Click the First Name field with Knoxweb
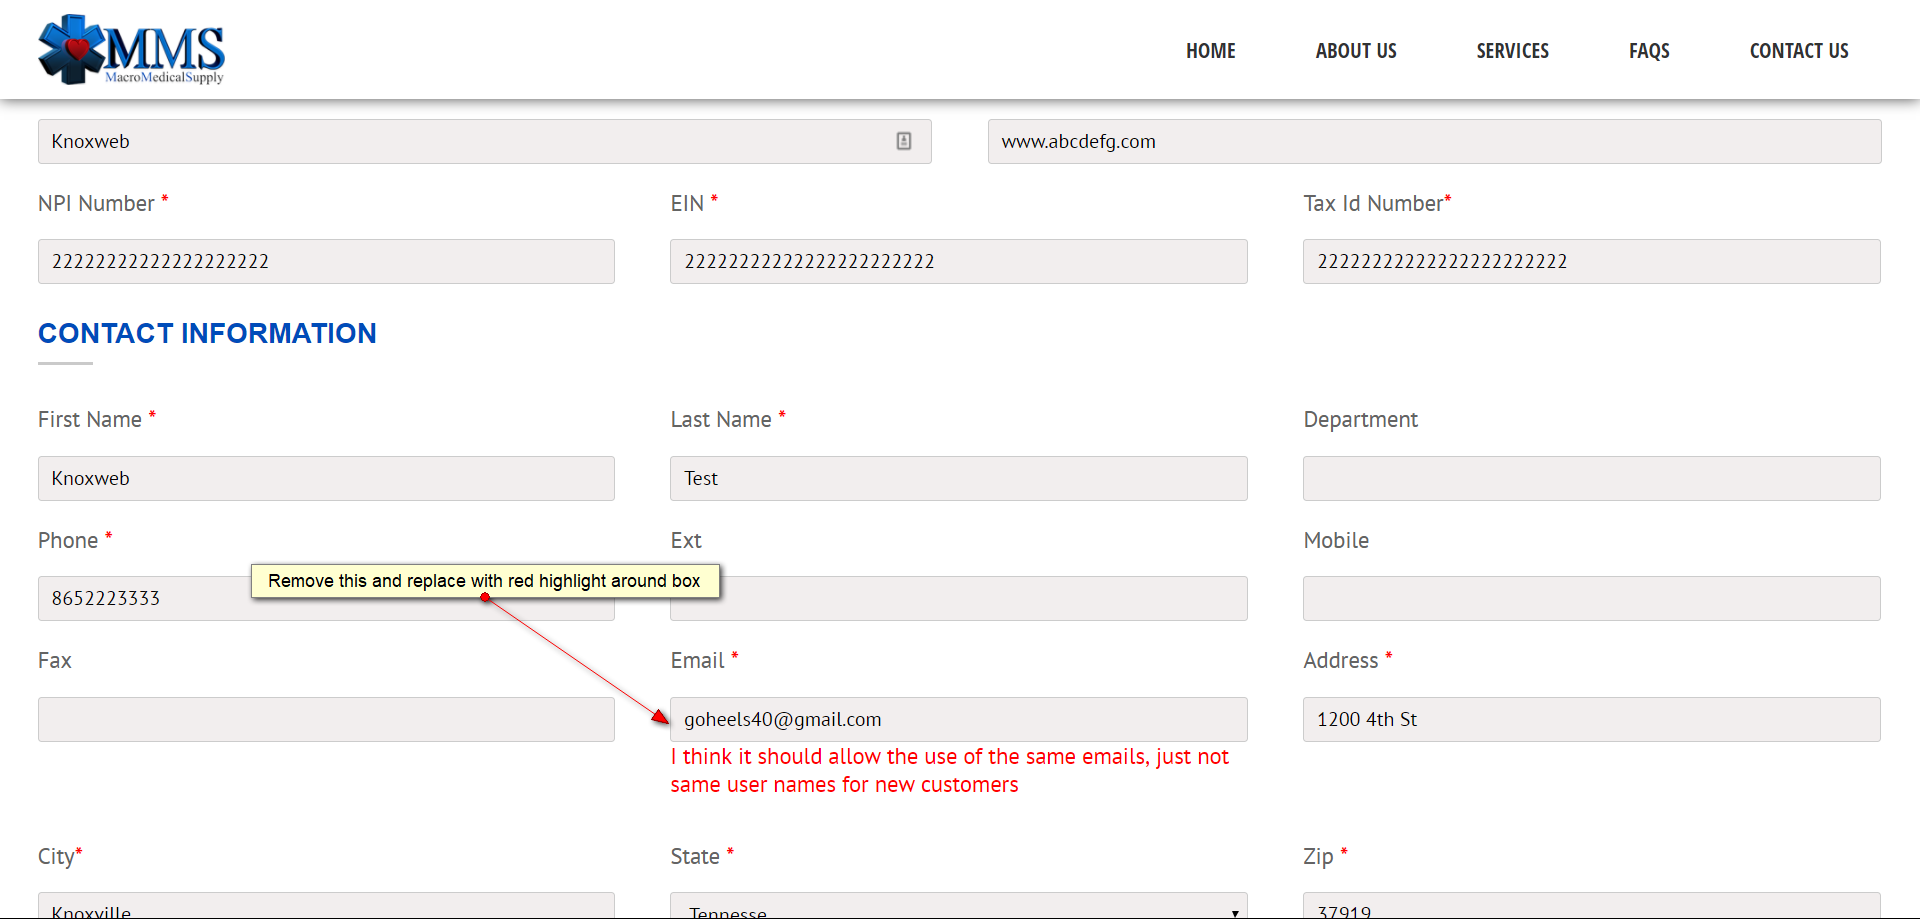The height and width of the screenshot is (919, 1920). point(326,479)
